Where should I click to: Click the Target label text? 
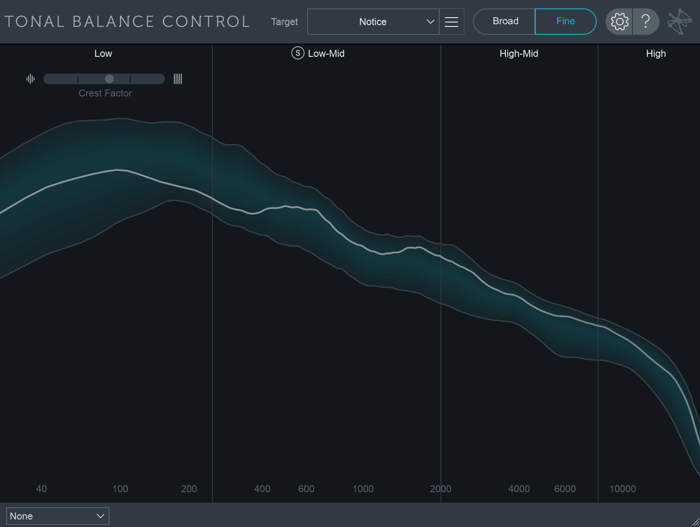click(x=284, y=22)
